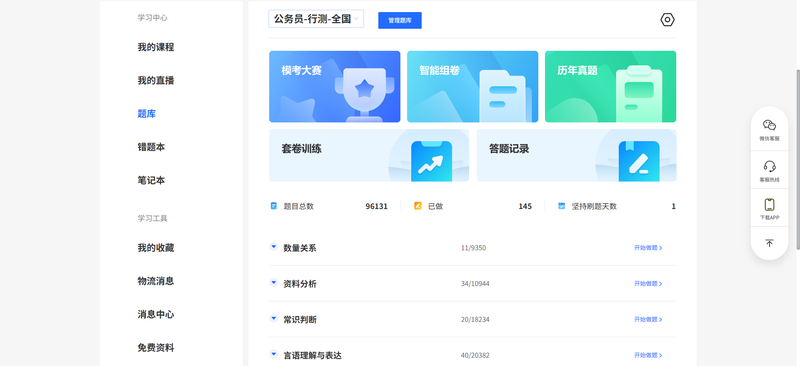Expand the 数量关系 category
The image size is (800, 366).
(x=273, y=247)
